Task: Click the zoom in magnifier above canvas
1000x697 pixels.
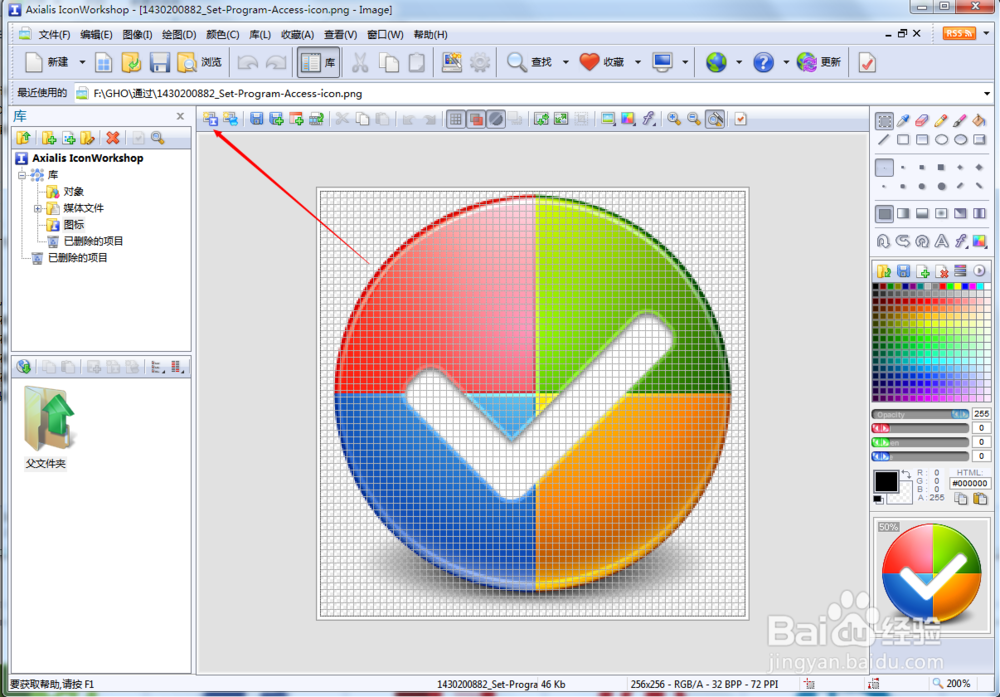Action: pos(674,119)
